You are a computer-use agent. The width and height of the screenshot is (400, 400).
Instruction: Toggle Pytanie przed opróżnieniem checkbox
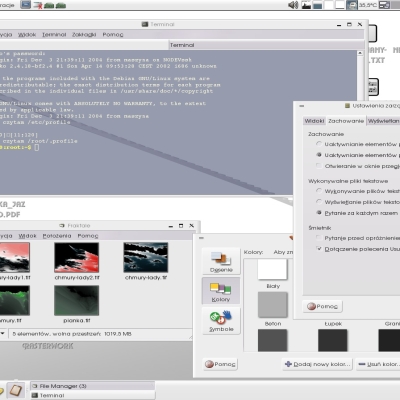[319, 238]
